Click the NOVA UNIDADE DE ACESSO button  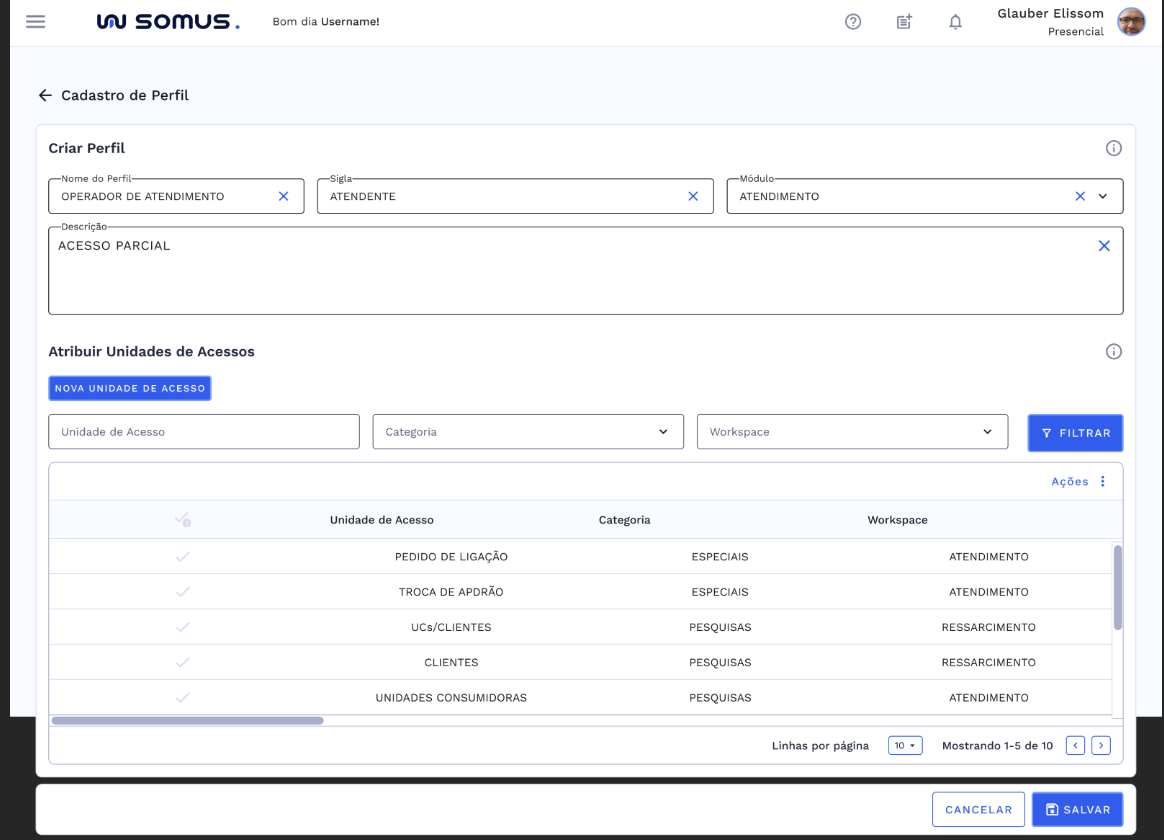[x=130, y=388]
